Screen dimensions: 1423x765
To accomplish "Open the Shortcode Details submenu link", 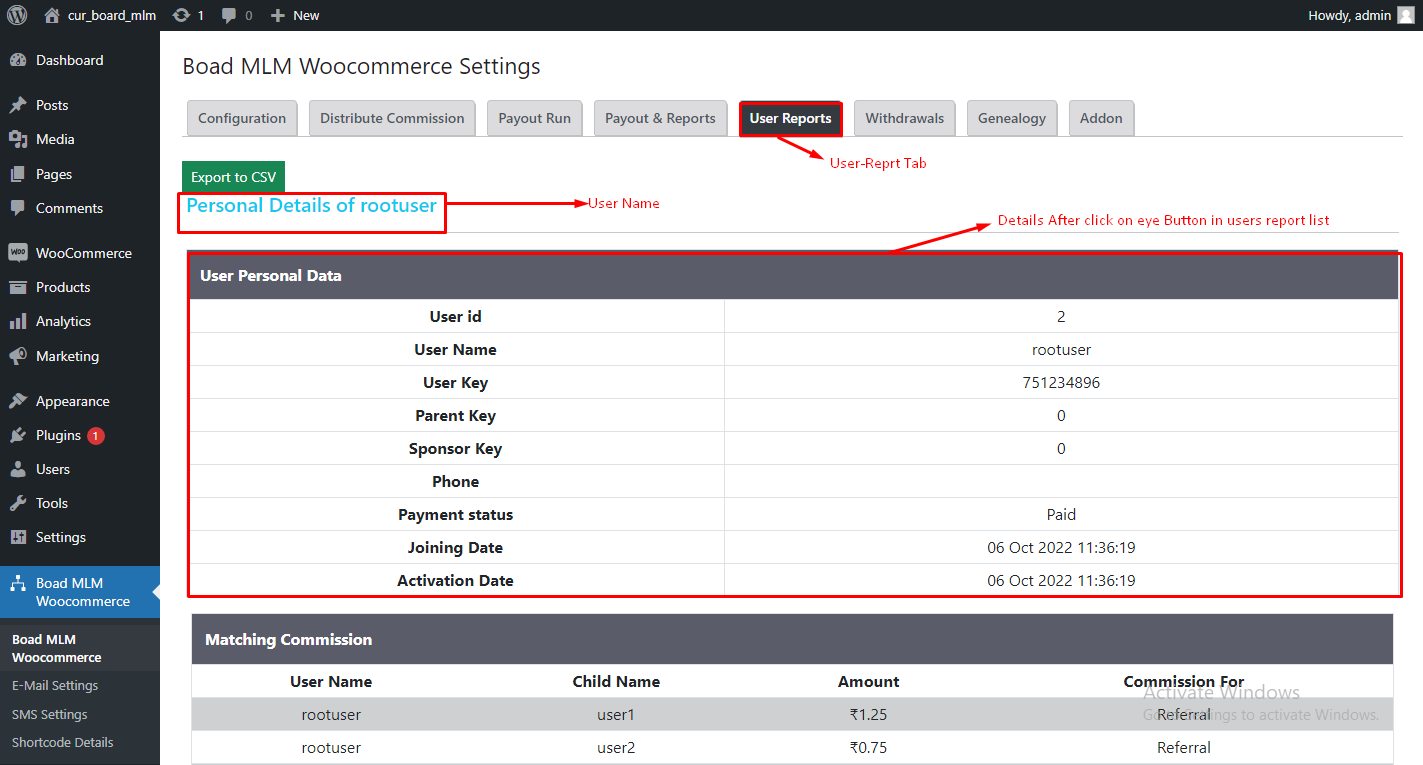I will [x=62, y=743].
